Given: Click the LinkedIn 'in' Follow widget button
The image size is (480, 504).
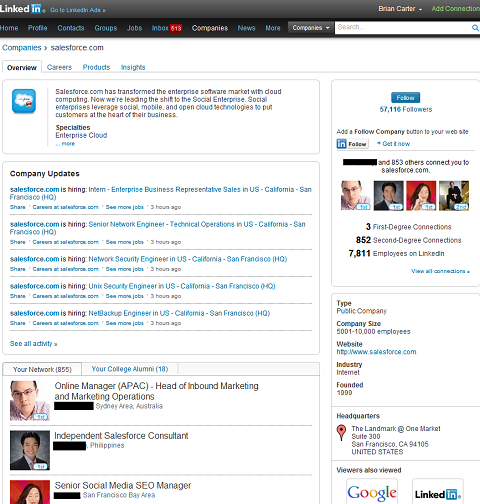Looking at the screenshot, I should coord(352,144).
